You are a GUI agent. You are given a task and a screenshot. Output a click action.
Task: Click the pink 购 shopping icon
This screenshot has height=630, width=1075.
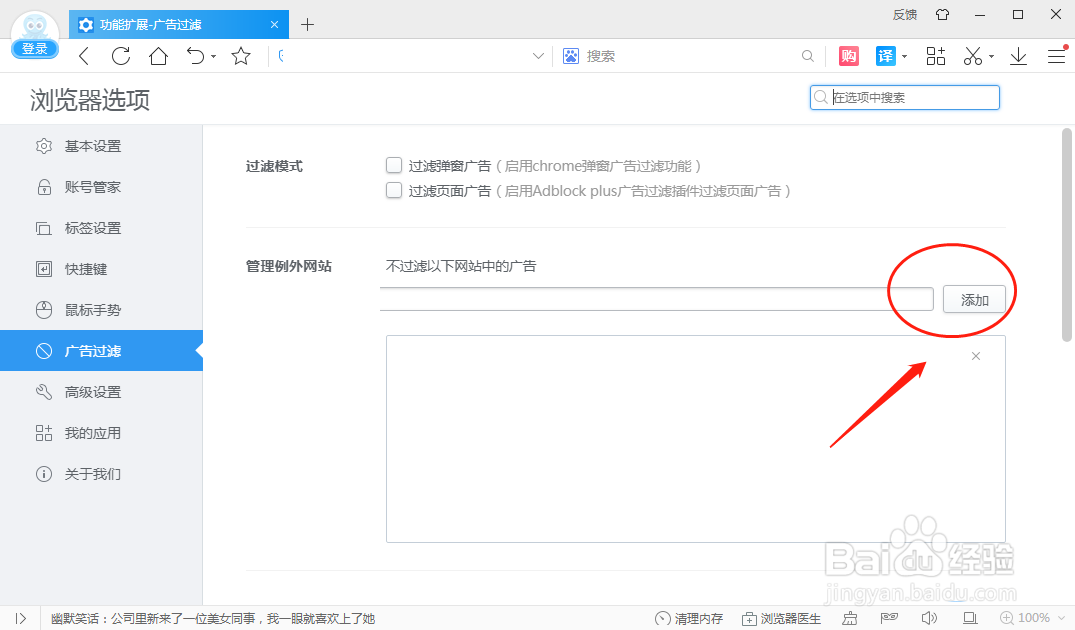point(848,55)
